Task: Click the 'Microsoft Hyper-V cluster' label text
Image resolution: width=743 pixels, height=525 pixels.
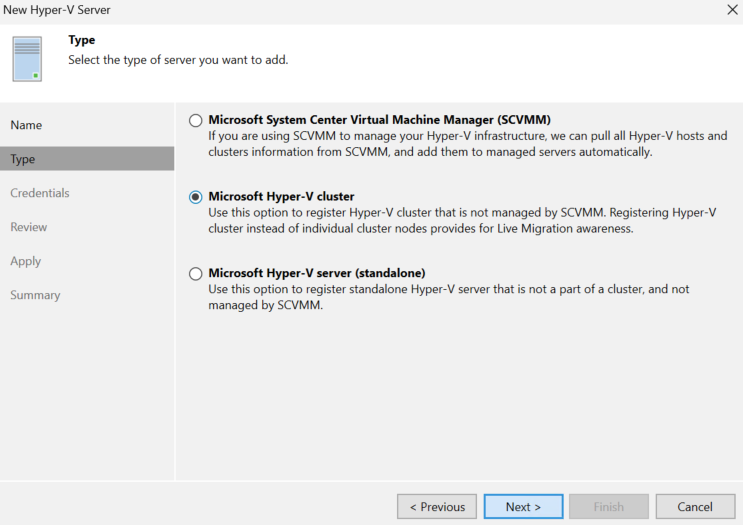Action: [281, 197]
